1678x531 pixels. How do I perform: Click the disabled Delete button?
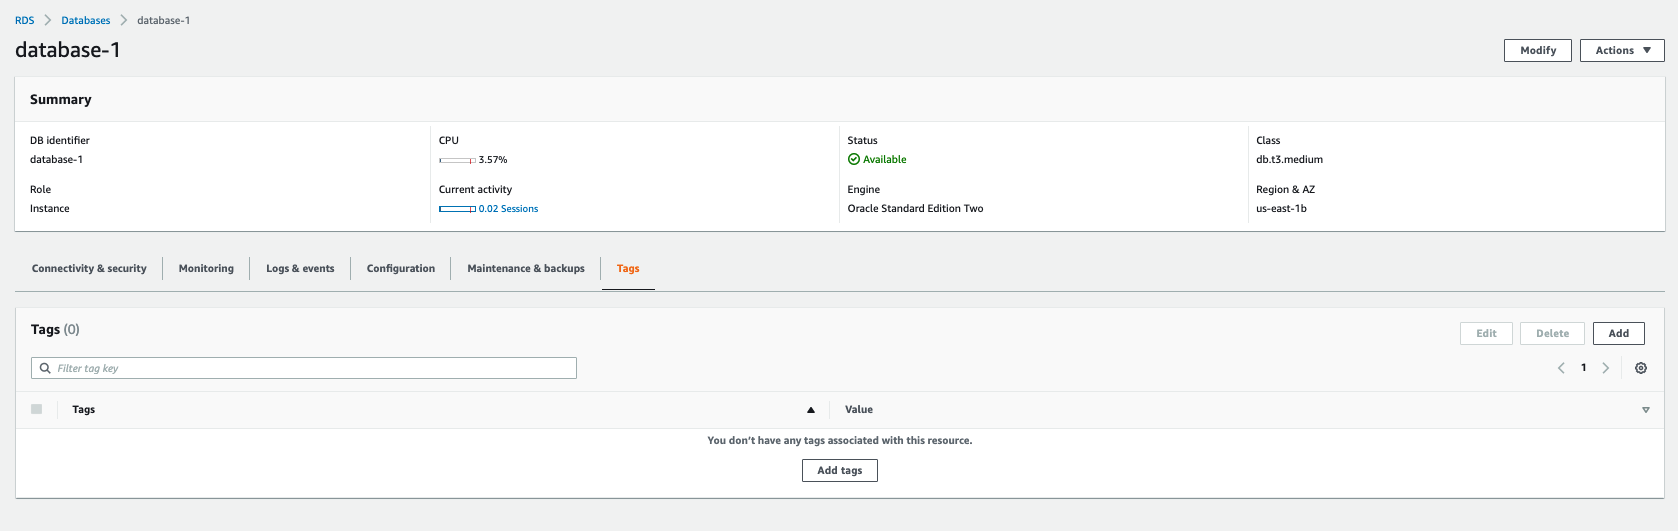pyautogui.click(x=1552, y=333)
